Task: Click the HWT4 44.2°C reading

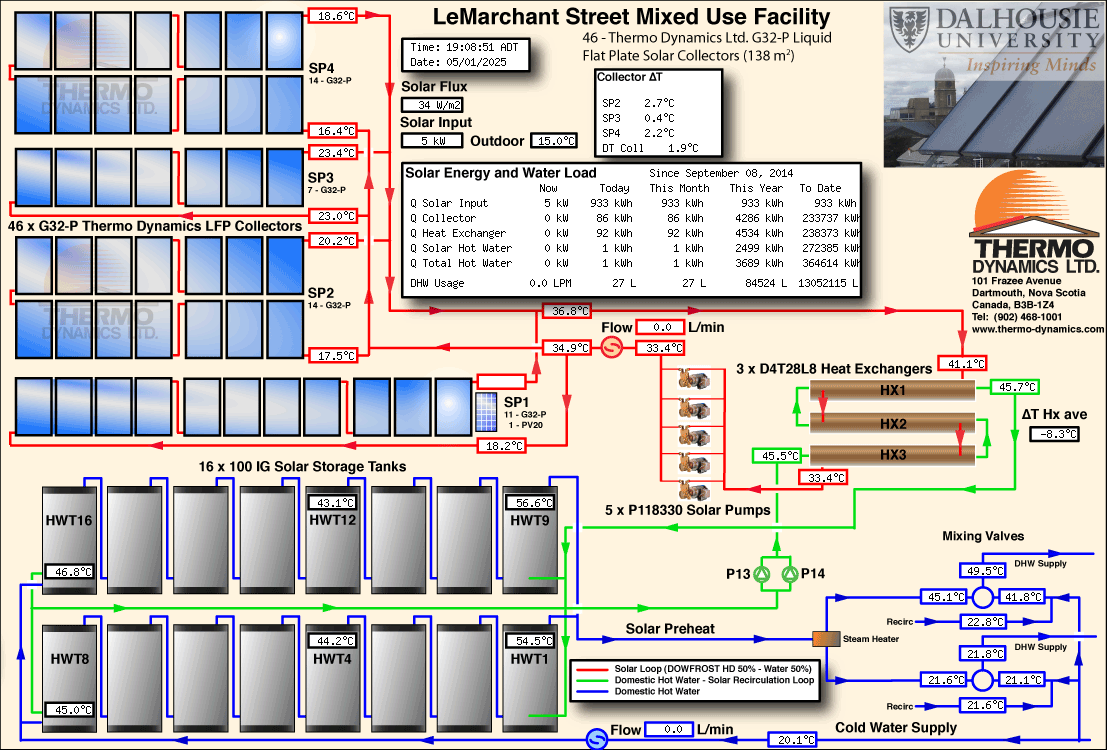Action: coord(333,640)
